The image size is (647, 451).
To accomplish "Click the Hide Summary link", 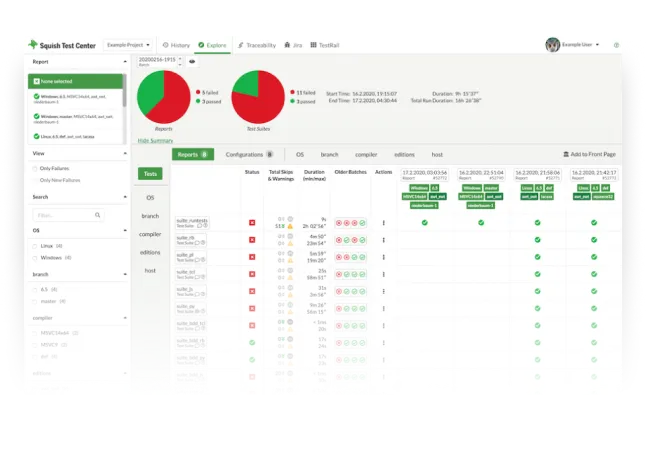I will [x=155, y=141].
